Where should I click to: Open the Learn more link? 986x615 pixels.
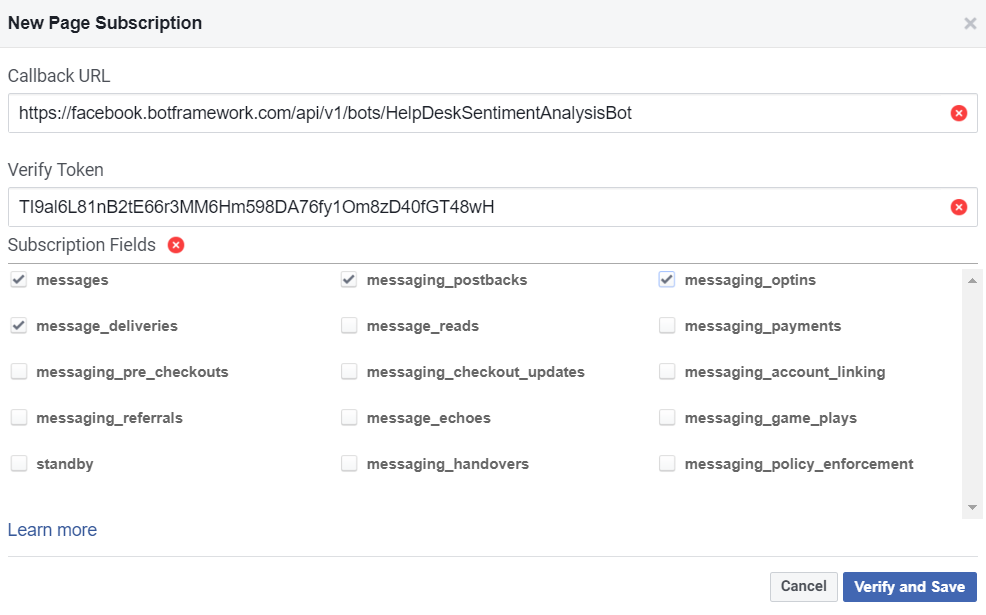tap(52, 530)
